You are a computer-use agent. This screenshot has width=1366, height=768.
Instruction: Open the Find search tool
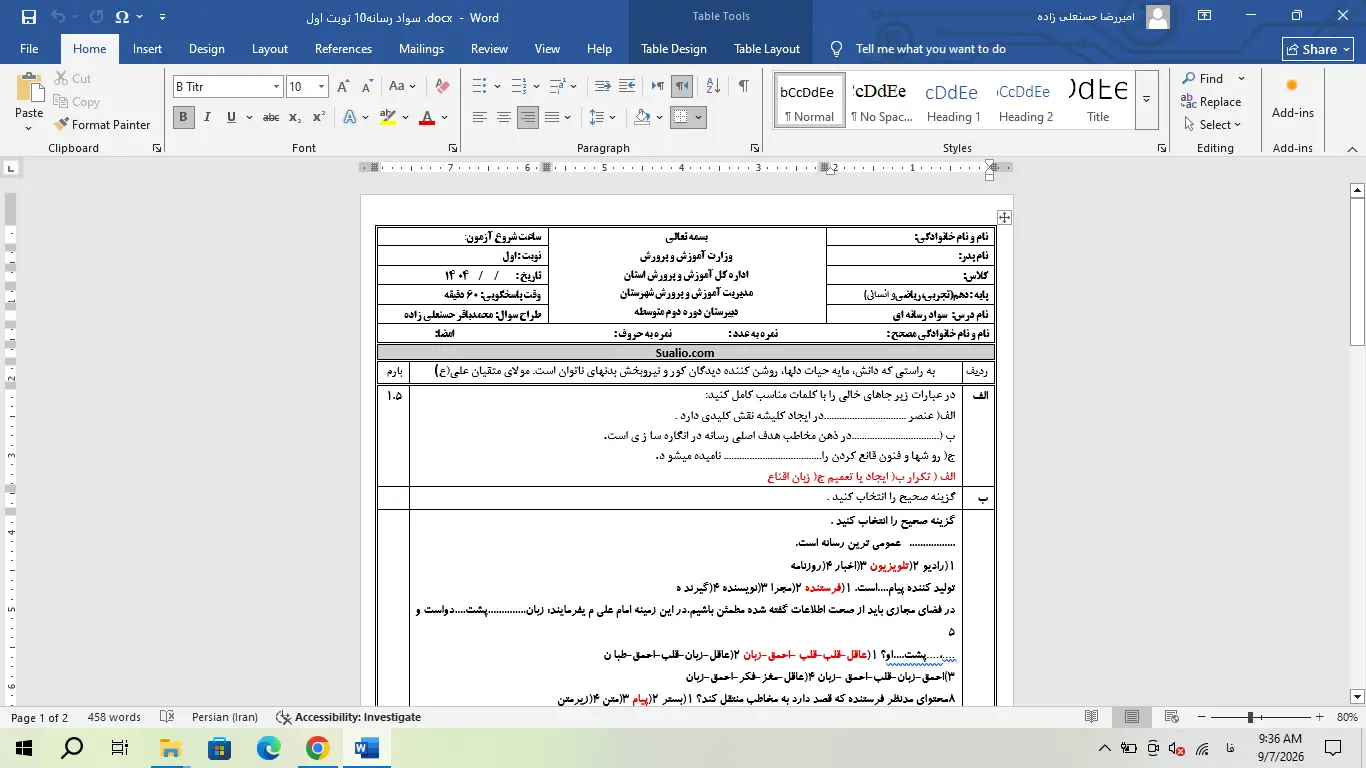(x=1202, y=79)
